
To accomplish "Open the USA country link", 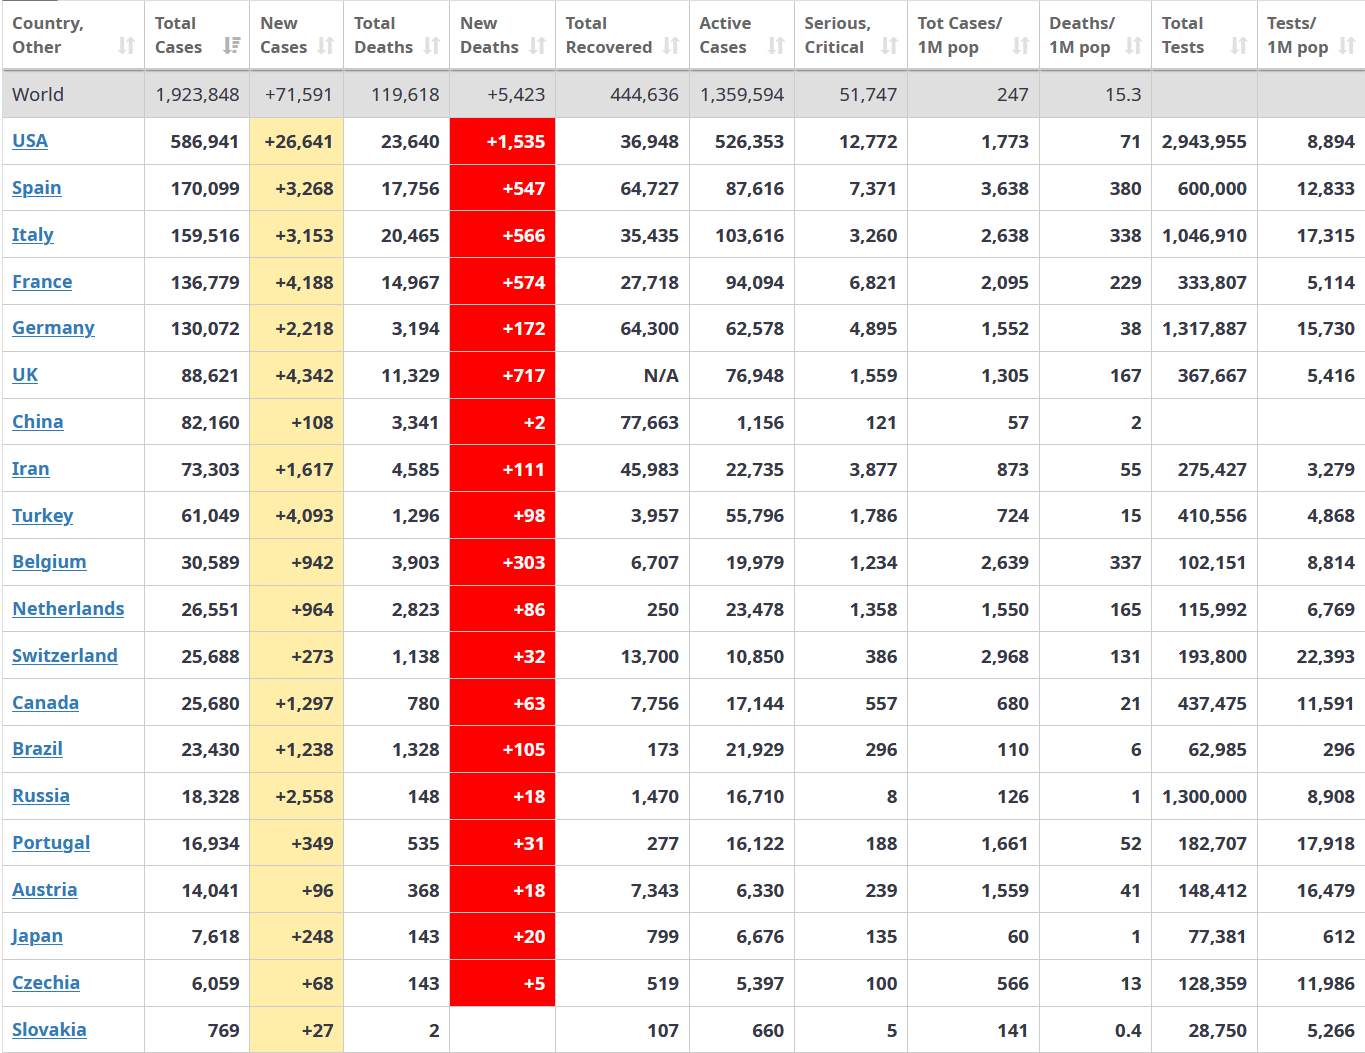I will (x=30, y=141).
